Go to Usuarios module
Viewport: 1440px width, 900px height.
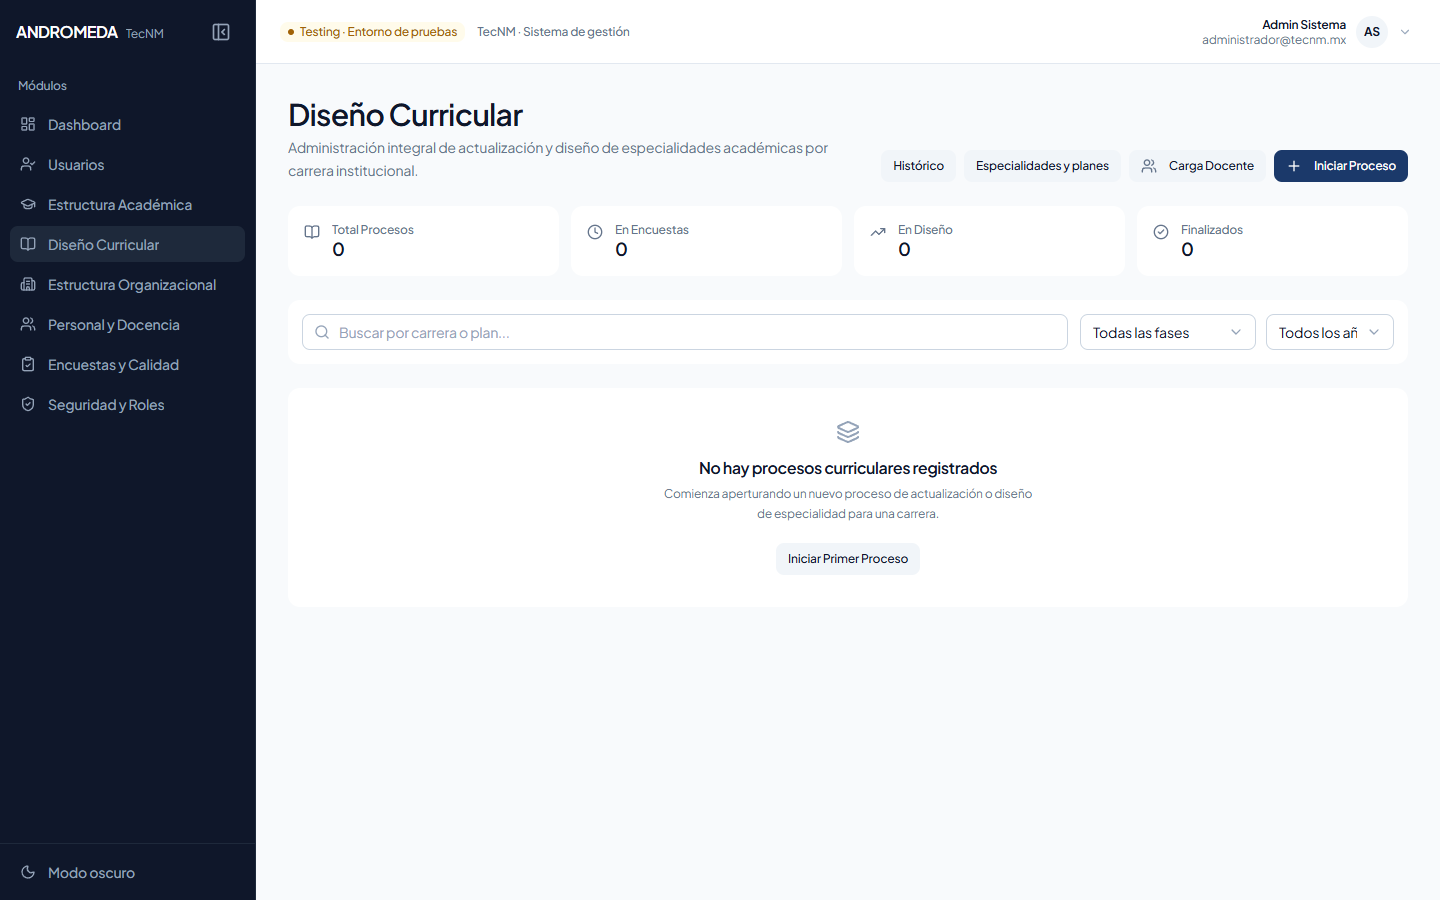128,164
